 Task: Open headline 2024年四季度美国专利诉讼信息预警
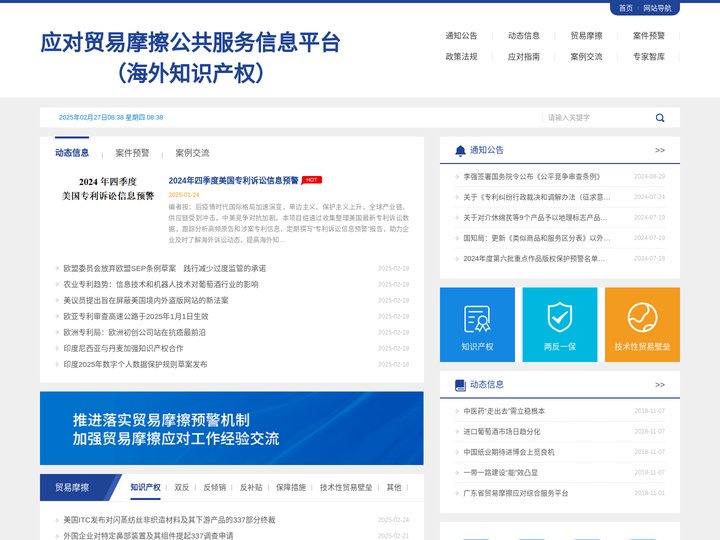click(233, 180)
